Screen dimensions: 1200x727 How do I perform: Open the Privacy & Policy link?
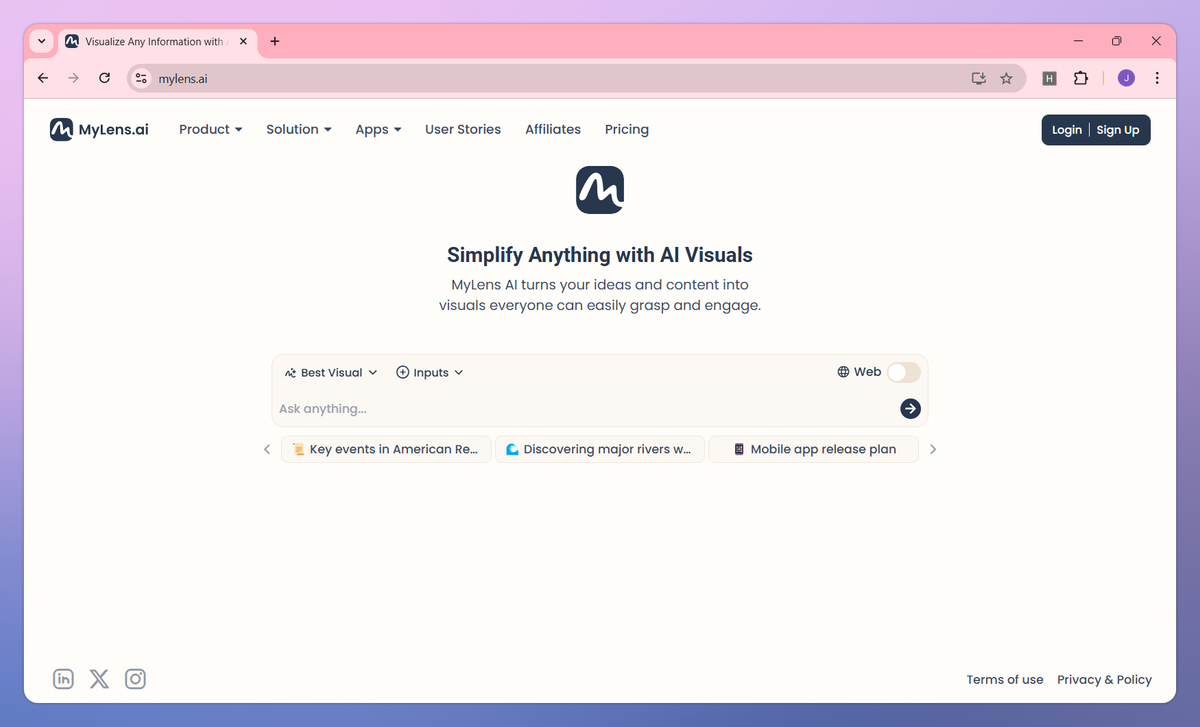coord(1105,679)
